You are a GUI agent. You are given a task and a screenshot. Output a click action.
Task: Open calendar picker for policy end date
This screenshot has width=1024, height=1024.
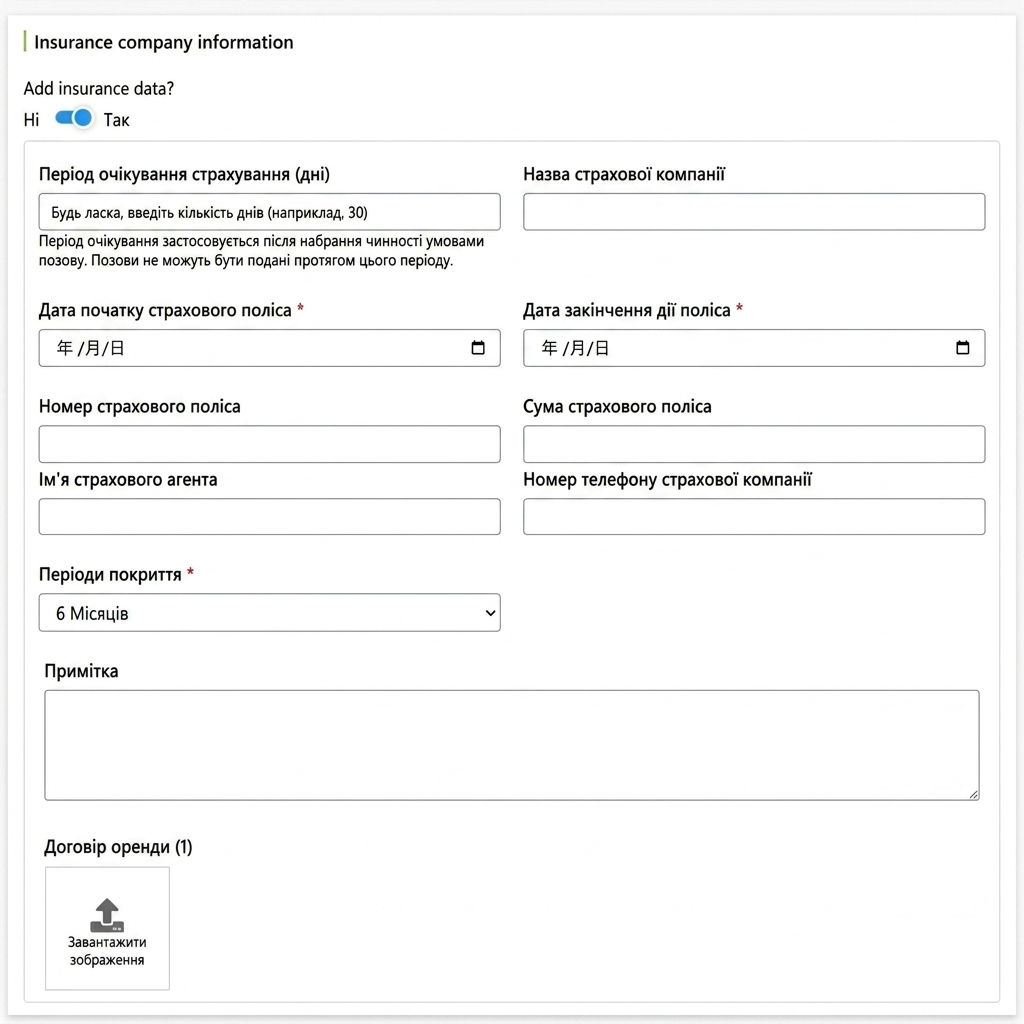coord(963,347)
